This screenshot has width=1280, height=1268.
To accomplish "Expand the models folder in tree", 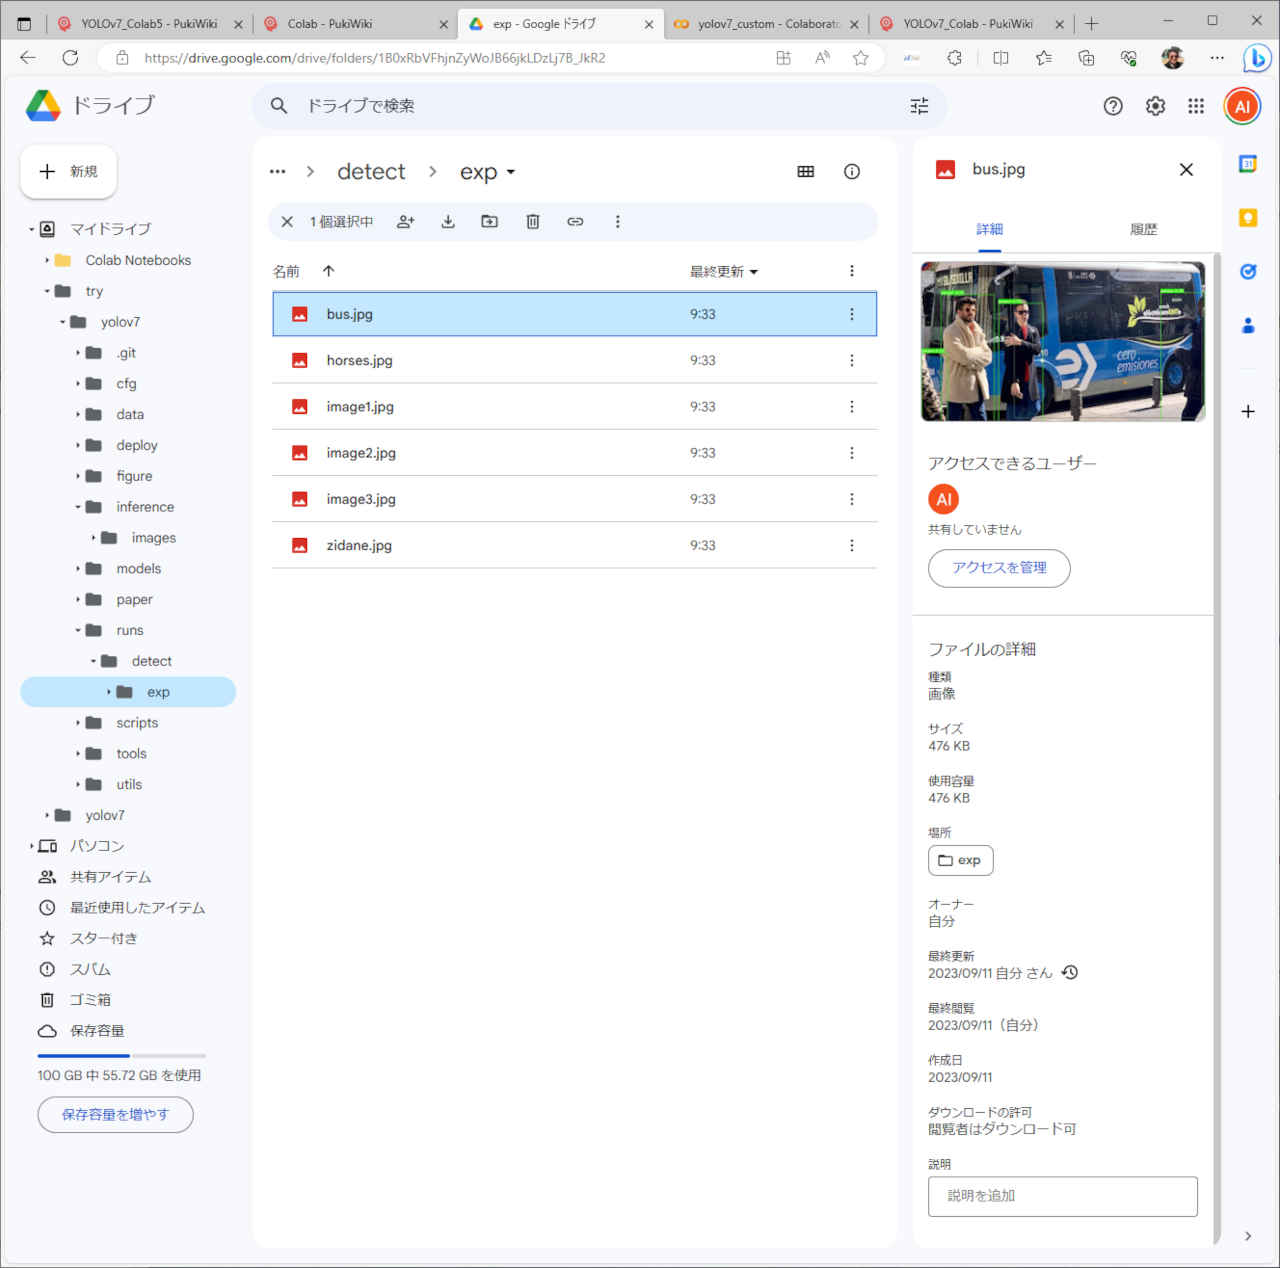I will tap(78, 569).
